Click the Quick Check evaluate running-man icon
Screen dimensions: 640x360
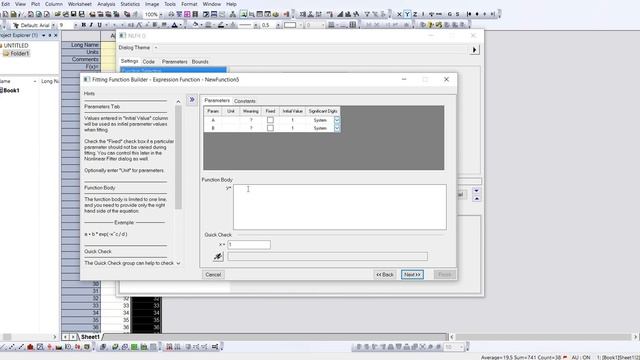pyautogui.click(x=218, y=256)
